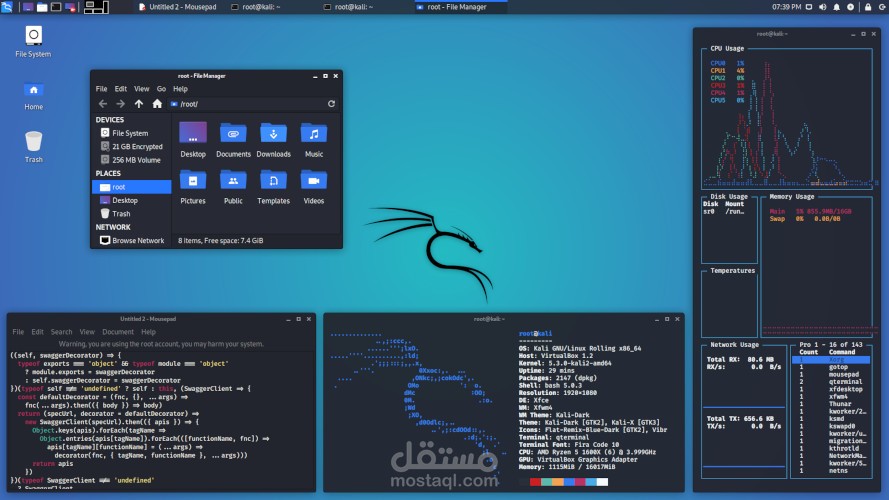Image resolution: width=889 pixels, height=500 pixels.
Task: Open the File menu in File Manager
Action: [101, 89]
